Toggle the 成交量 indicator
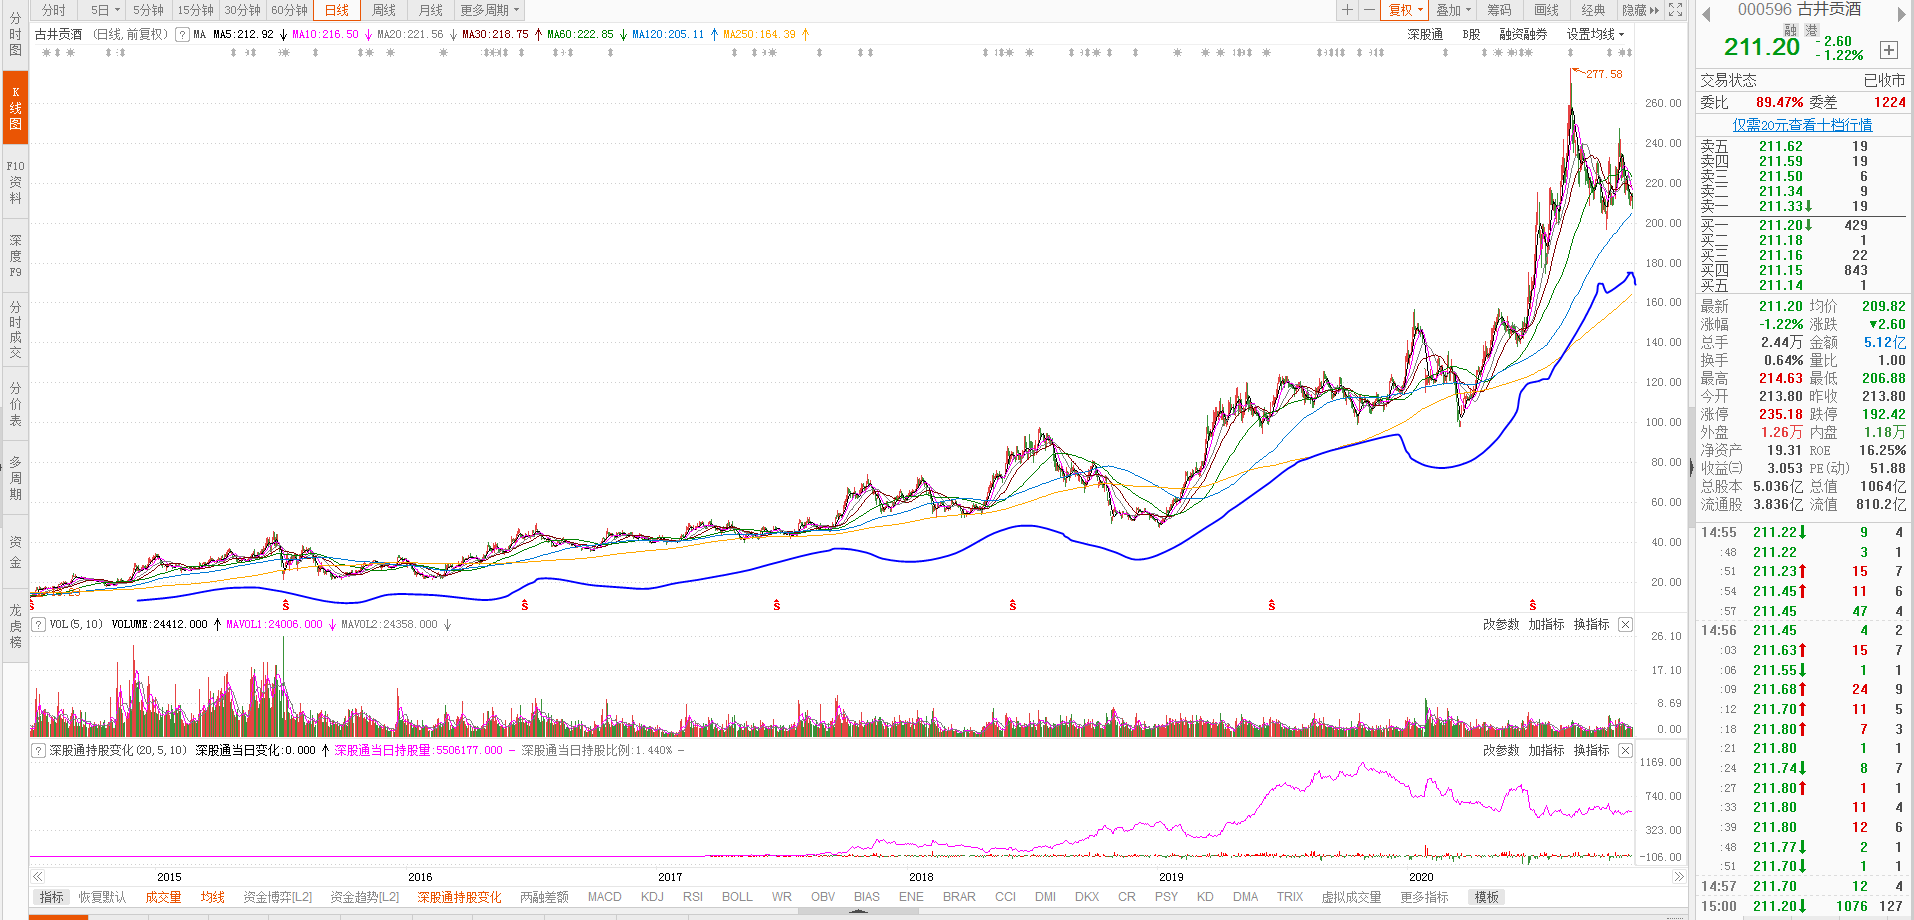The image size is (1914, 920). [x=163, y=897]
